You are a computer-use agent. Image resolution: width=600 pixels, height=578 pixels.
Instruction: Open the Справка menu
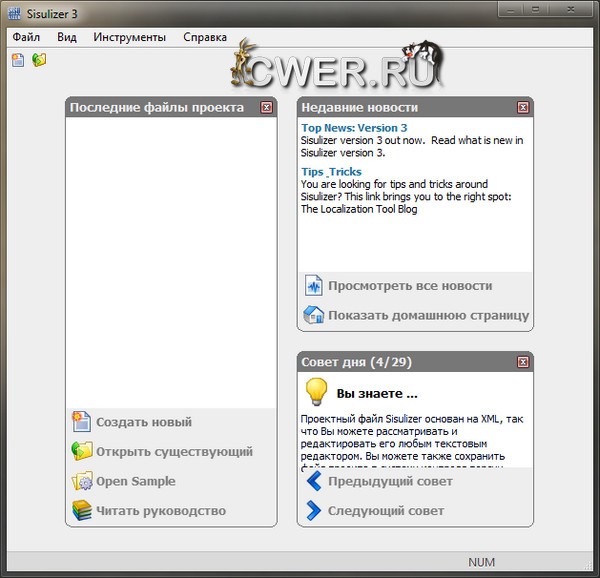205,37
